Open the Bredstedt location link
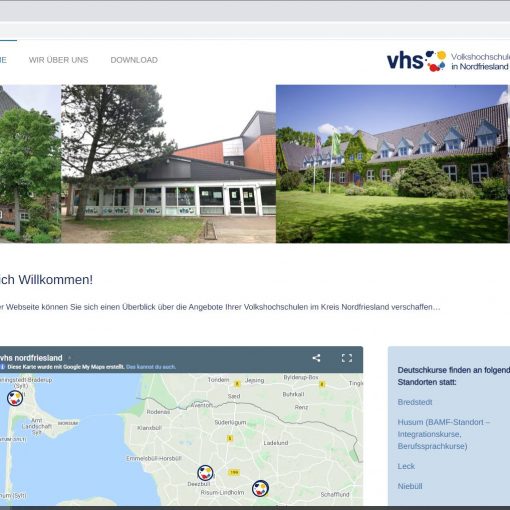 point(415,402)
